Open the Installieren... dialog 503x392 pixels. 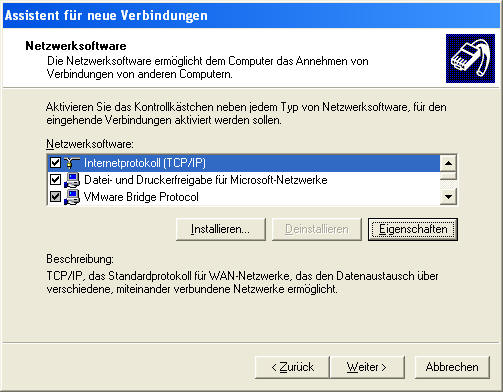point(221,229)
